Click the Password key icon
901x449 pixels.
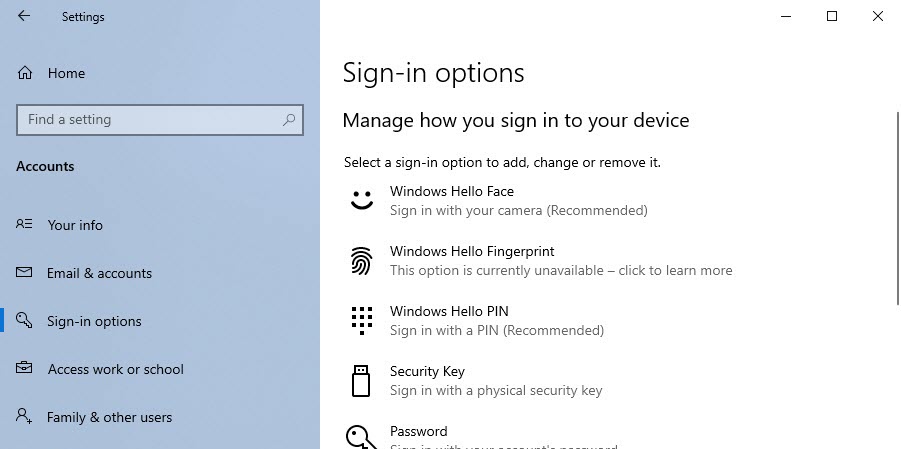362,438
